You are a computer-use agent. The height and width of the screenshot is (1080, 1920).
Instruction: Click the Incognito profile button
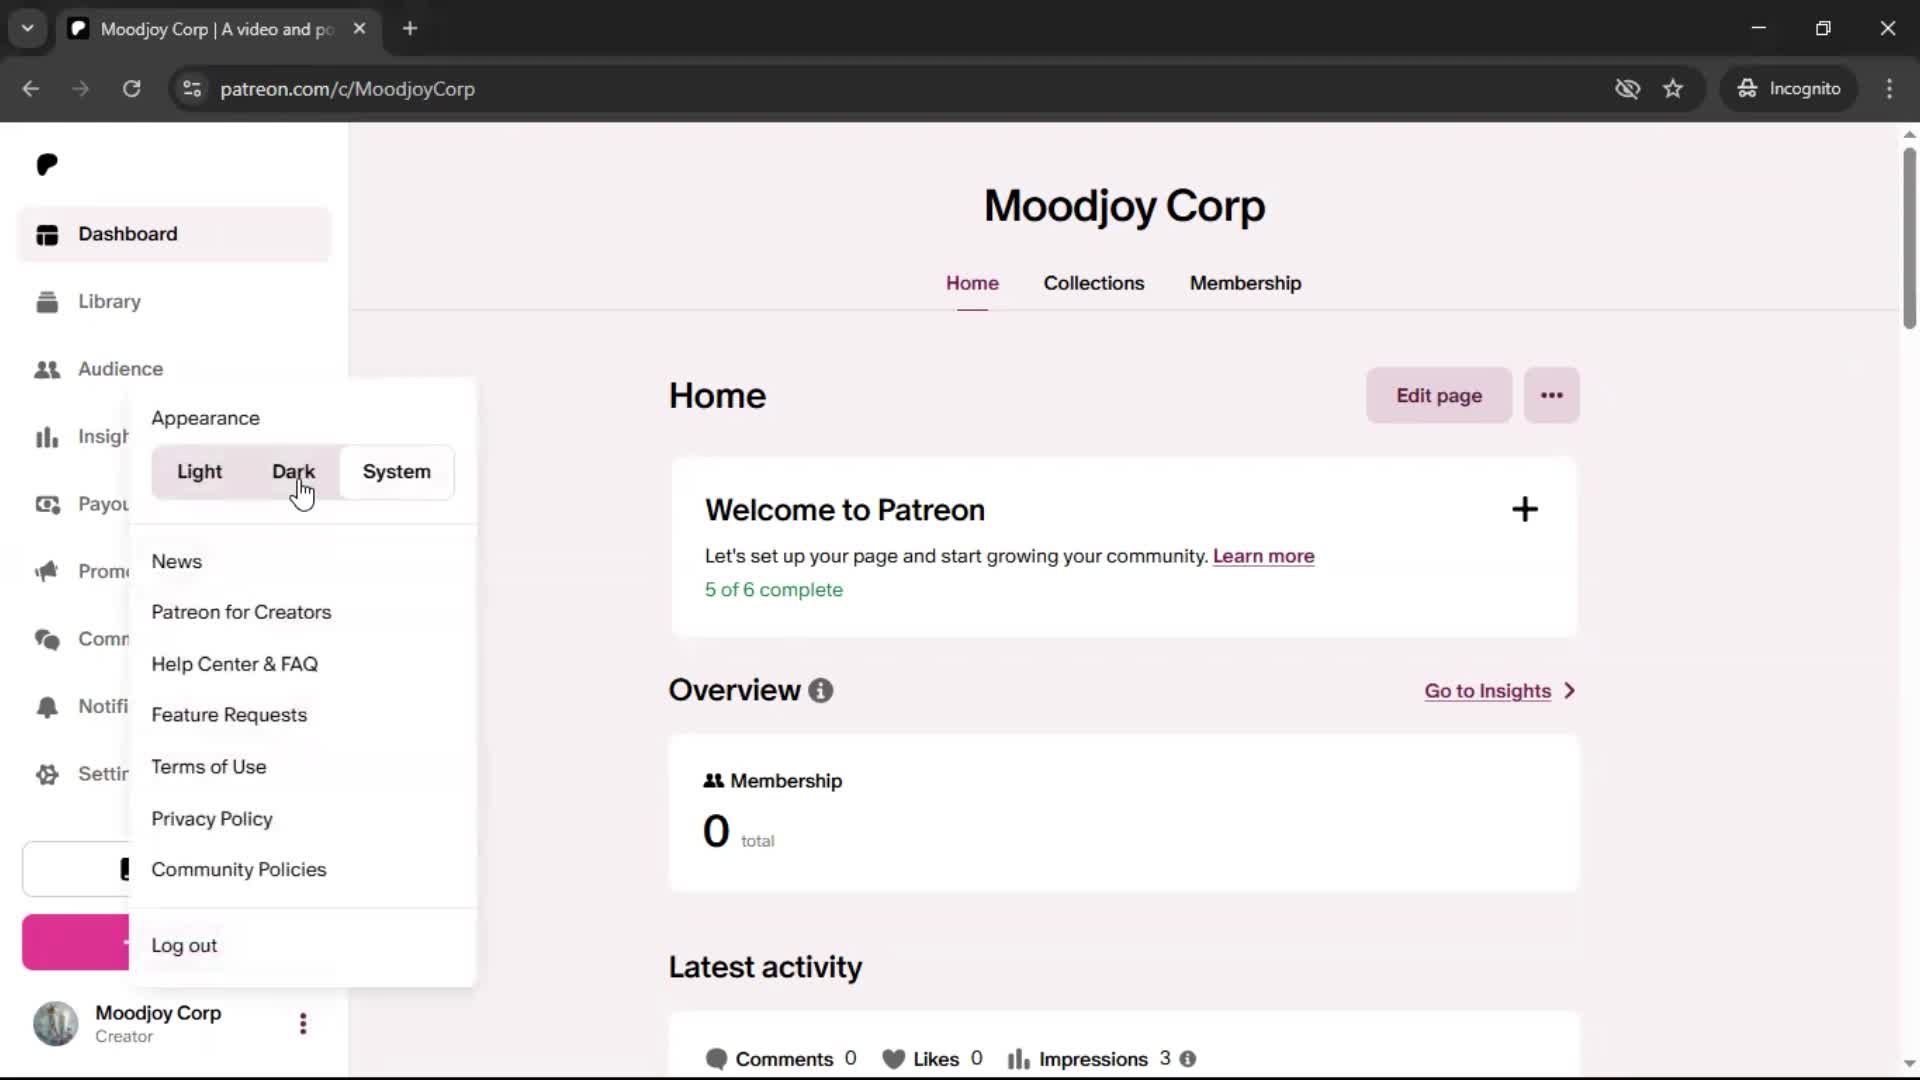pyautogui.click(x=1788, y=89)
